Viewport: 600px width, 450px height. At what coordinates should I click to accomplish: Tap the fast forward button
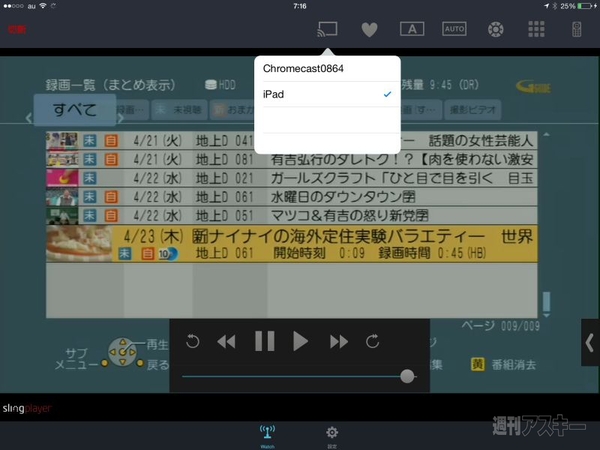(x=339, y=341)
